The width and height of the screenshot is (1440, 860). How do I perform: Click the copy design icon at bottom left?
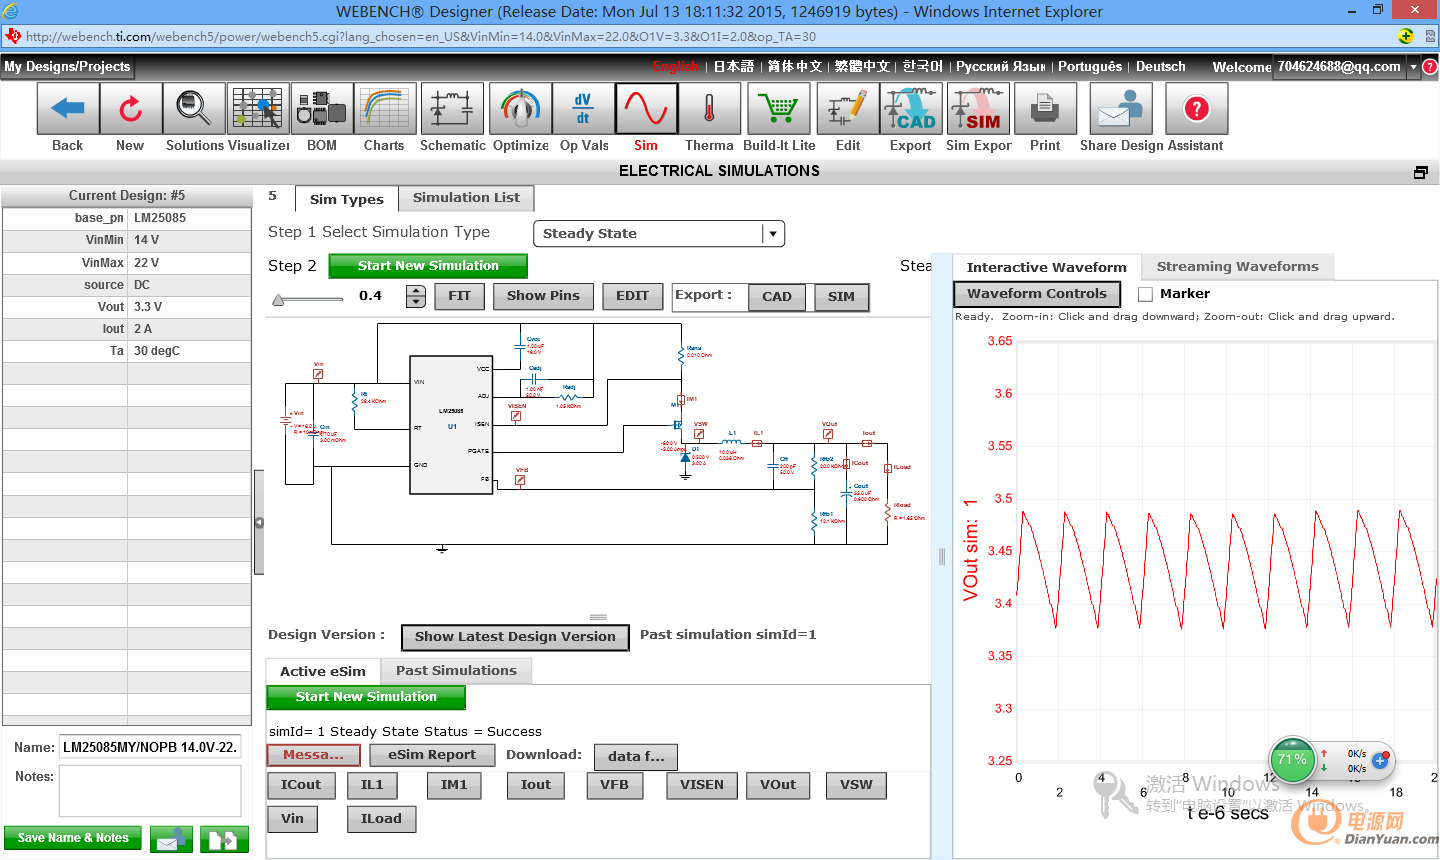pyautogui.click(x=224, y=839)
